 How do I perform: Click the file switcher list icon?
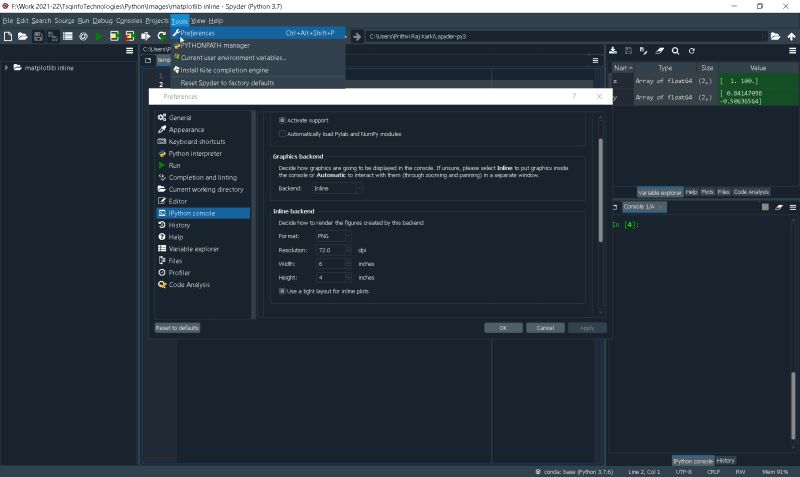pyautogui.click(x=68, y=36)
